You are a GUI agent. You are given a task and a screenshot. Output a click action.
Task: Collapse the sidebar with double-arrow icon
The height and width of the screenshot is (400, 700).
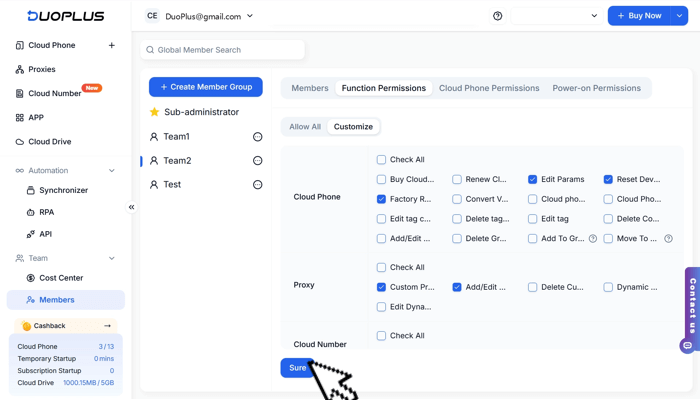131,207
